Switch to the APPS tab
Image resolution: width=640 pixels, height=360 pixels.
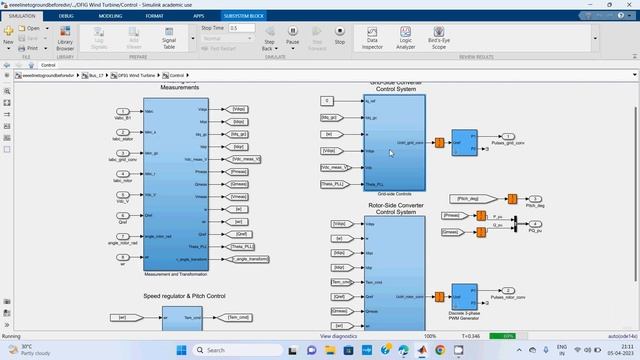pyautogui.click(x=199, y=16)
